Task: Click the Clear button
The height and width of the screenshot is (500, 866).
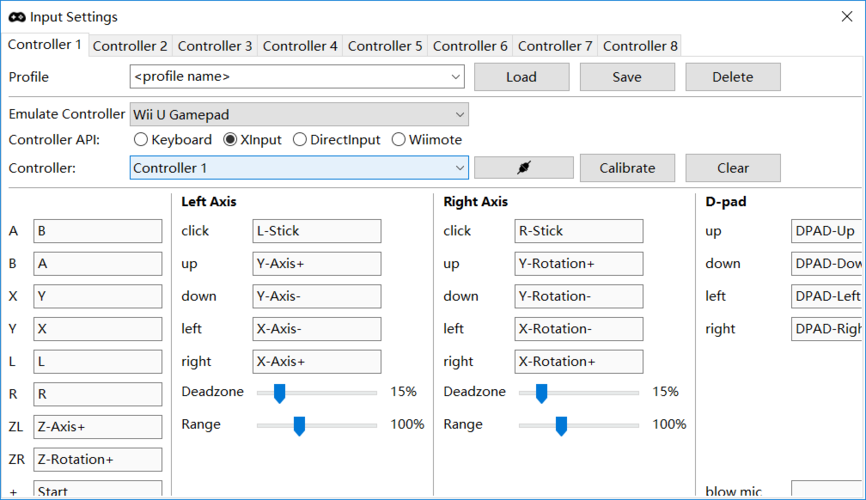Action: click(733, 168)
